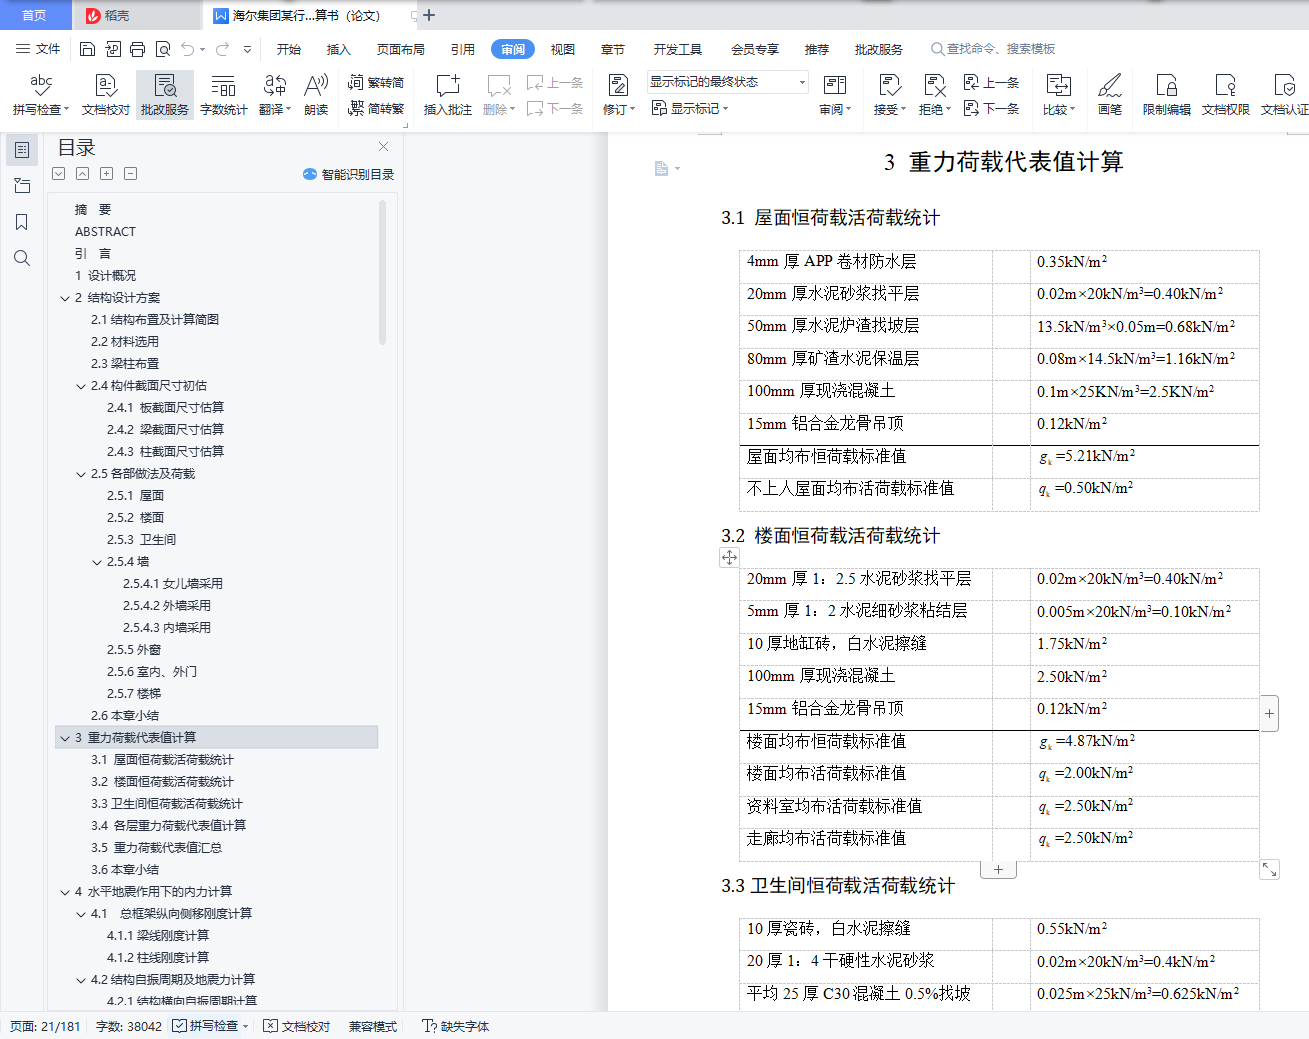Screen dimensions: 1309x1039
Task: Toggle 修订 track changes
Action: pyautogui.click(x=619, y=94)
